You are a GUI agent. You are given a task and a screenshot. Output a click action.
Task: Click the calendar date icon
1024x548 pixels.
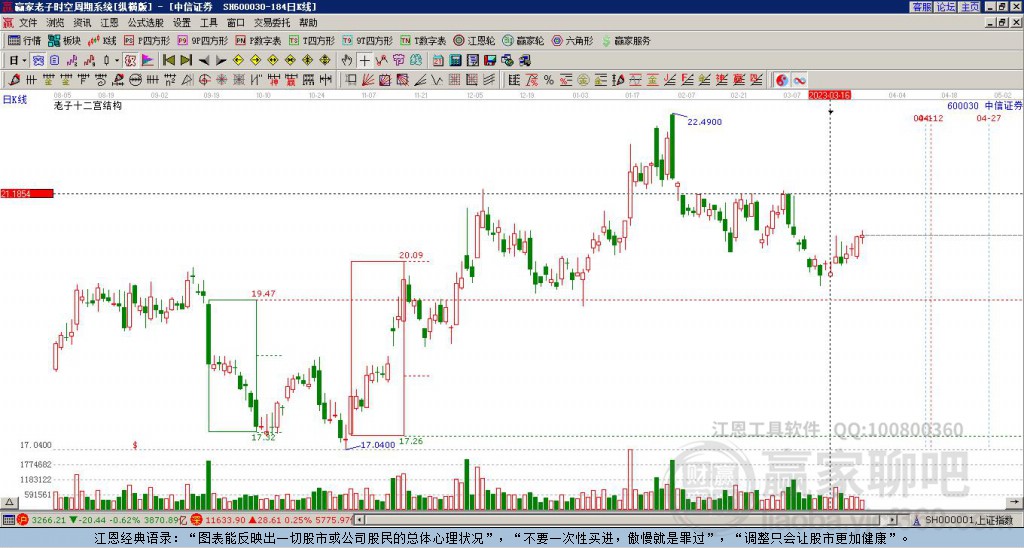(438, 61)
